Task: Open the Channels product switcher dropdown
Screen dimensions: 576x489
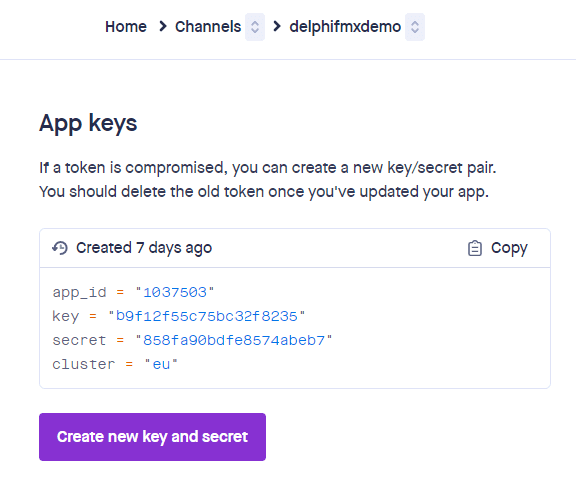Action: (255, 27)
